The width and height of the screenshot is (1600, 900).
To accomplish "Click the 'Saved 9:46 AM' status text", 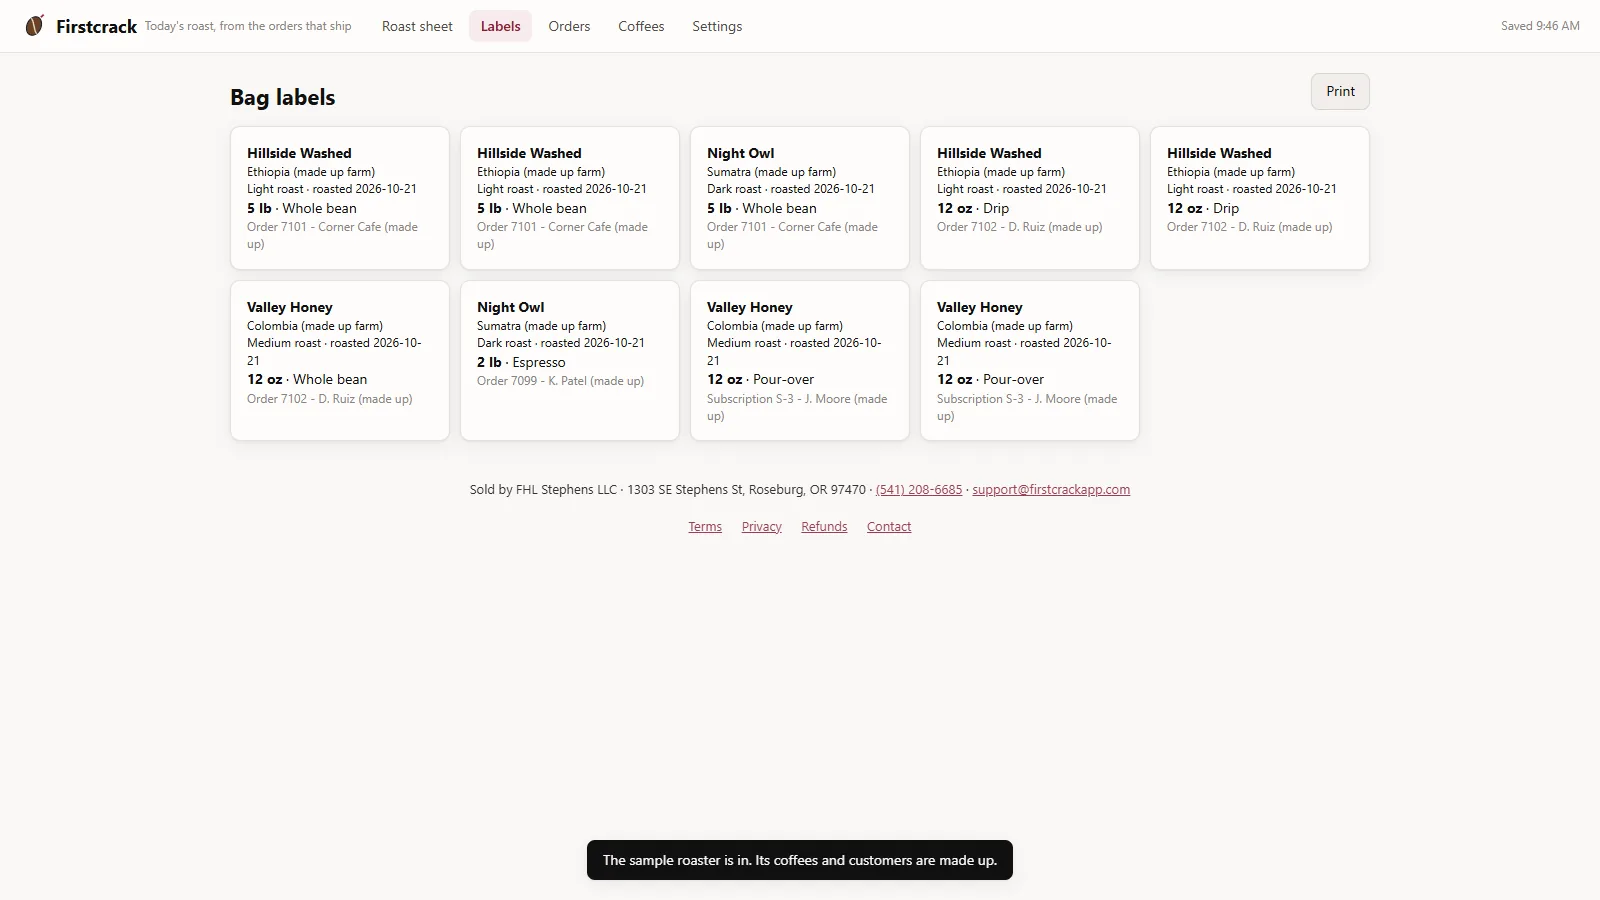I will 1540,26.
